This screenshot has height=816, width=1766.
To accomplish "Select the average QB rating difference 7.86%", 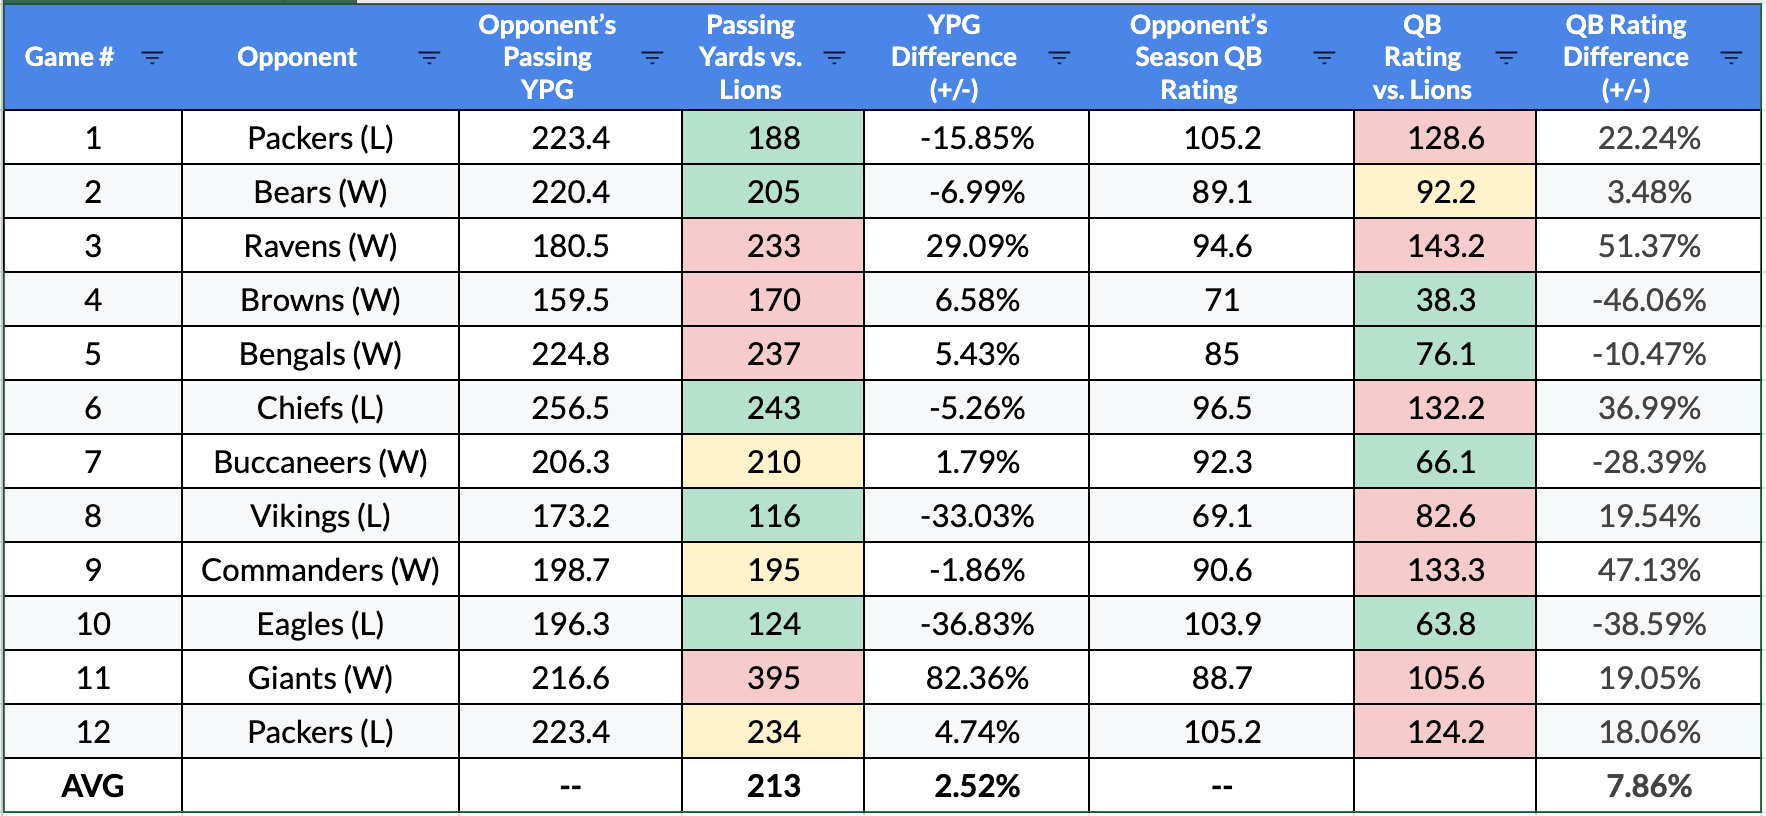I will coord(1648,786).
